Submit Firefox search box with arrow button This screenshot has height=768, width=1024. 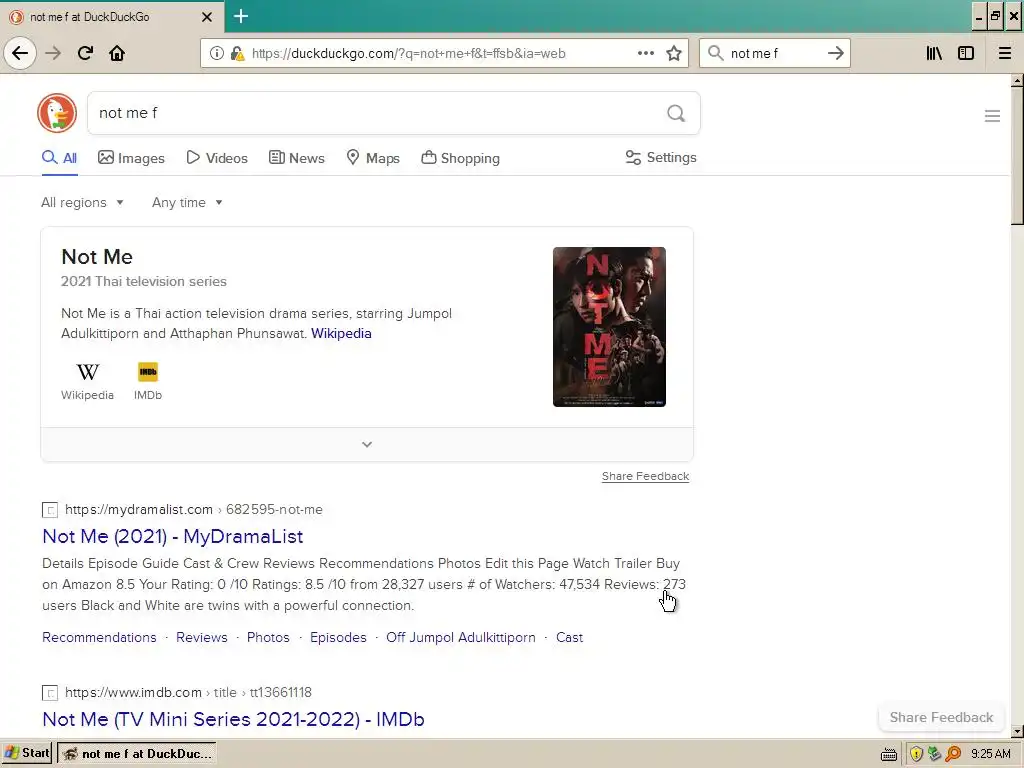pyautogui.click(x=835, y=54)
